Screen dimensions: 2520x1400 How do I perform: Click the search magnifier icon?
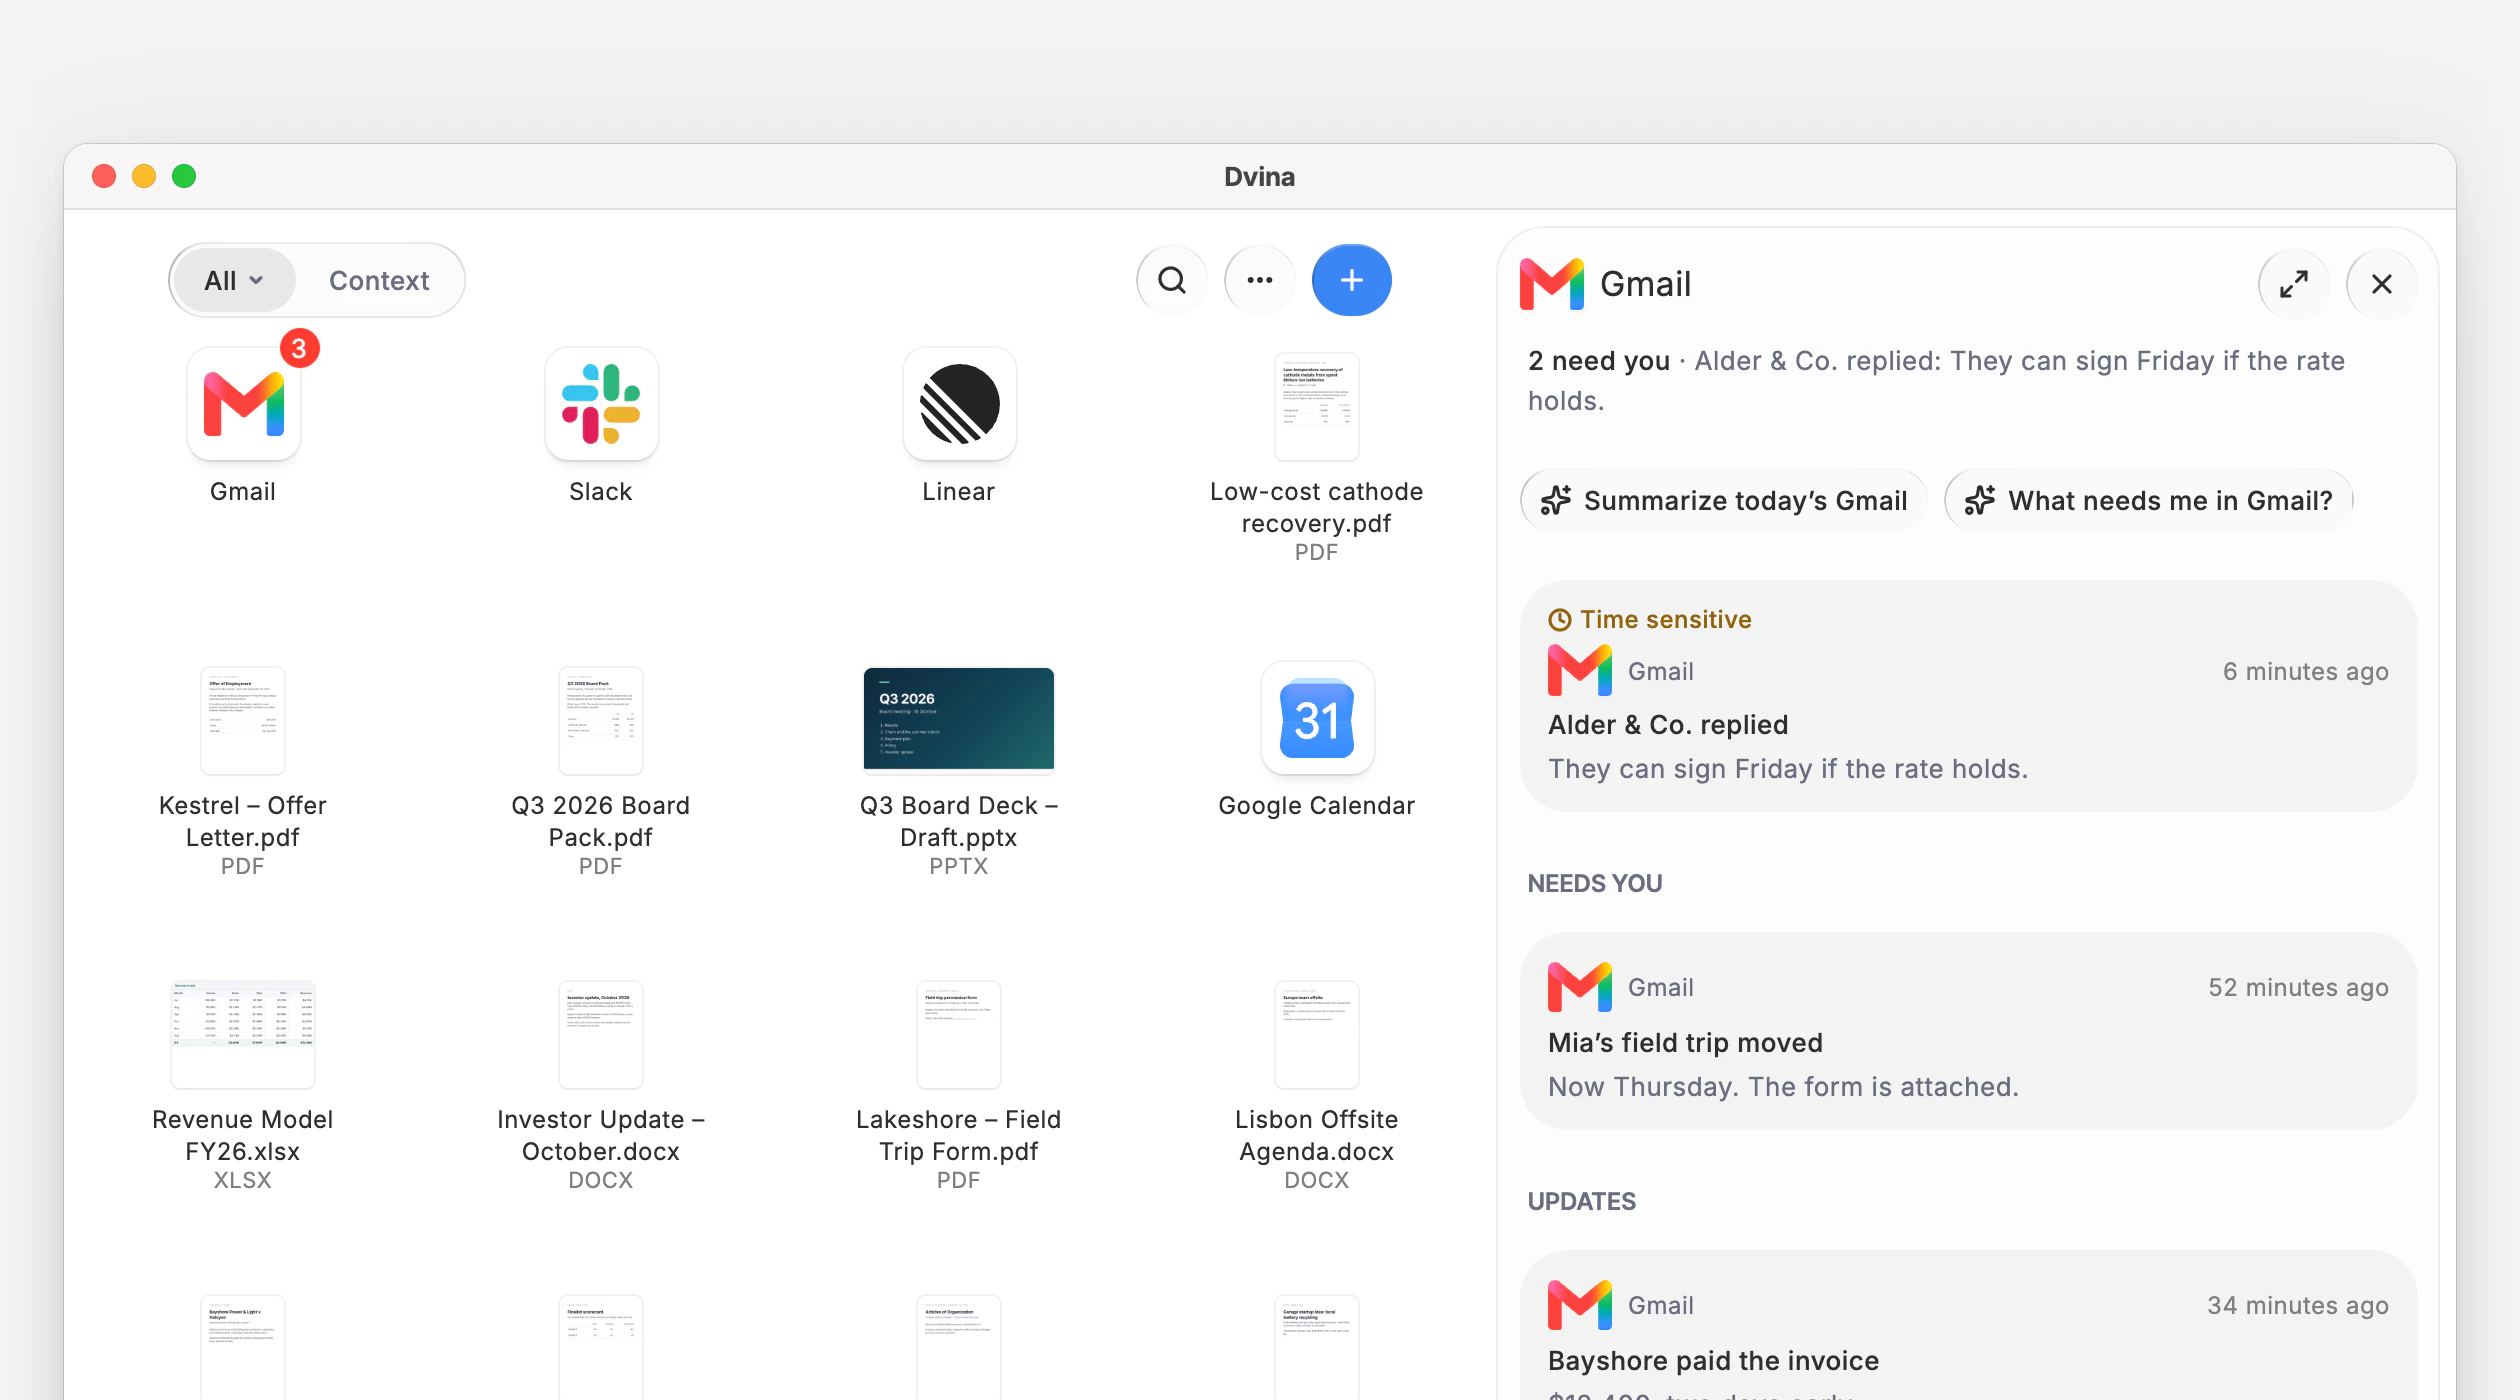point(1172,280)
